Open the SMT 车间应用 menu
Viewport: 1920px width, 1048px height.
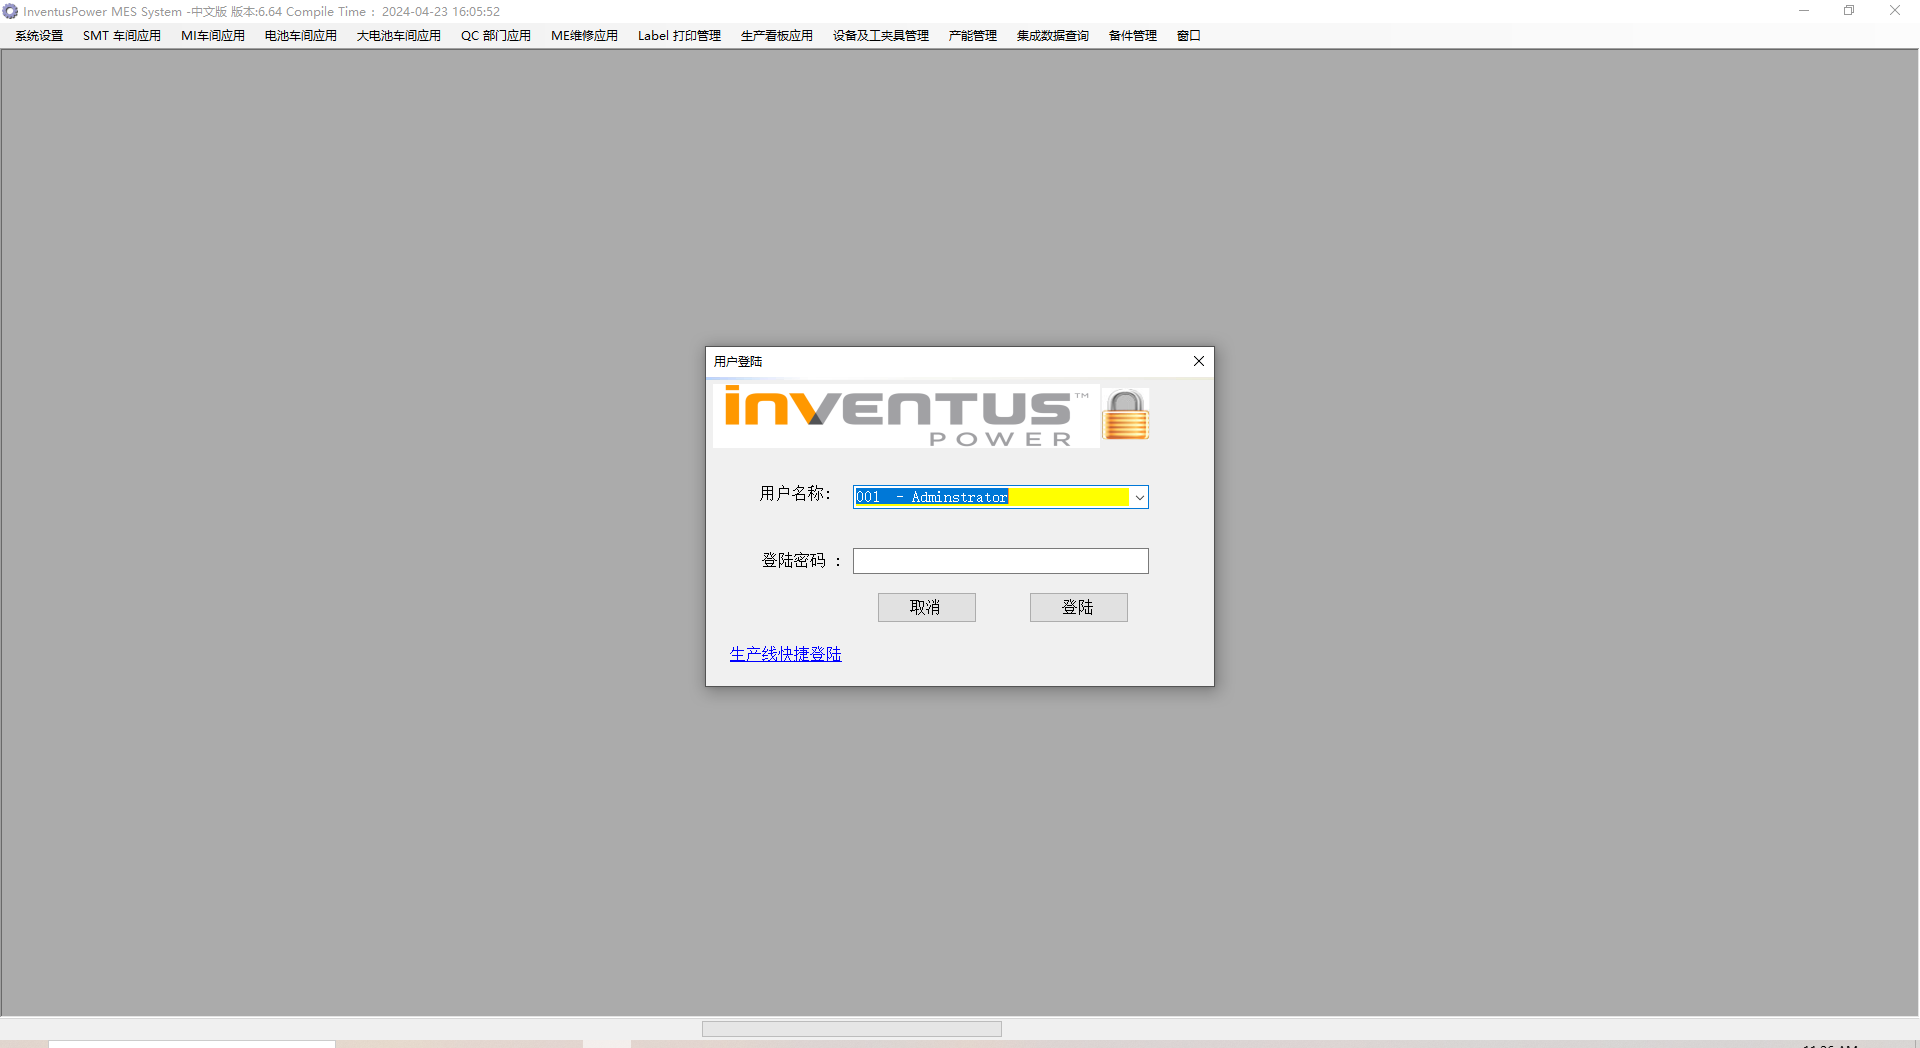(122, 36)
